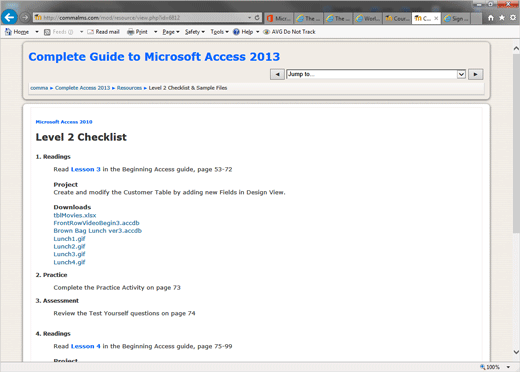Switch to the Micr... Office tab
The height and width of the screenshot is (372, 520).
(279, 18)
